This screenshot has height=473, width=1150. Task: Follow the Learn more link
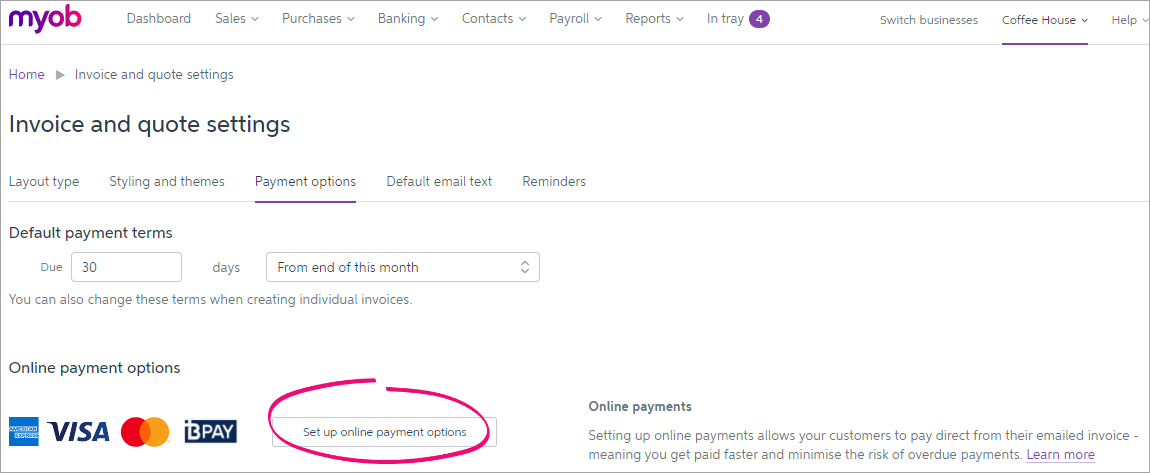[x=1060, y=455]
